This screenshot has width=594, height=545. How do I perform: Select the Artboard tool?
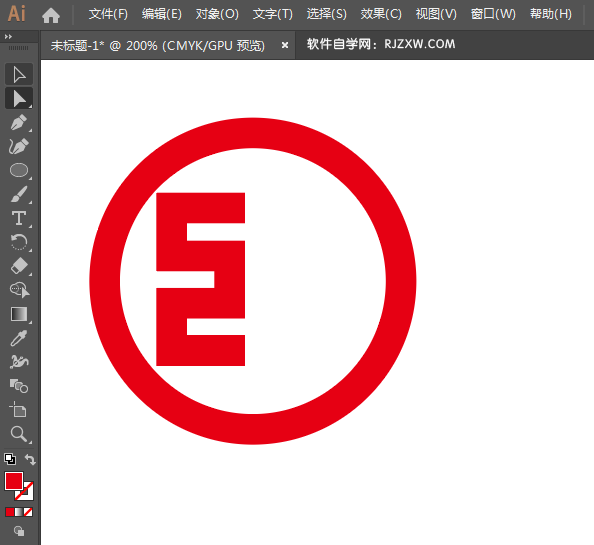[19, 410]
